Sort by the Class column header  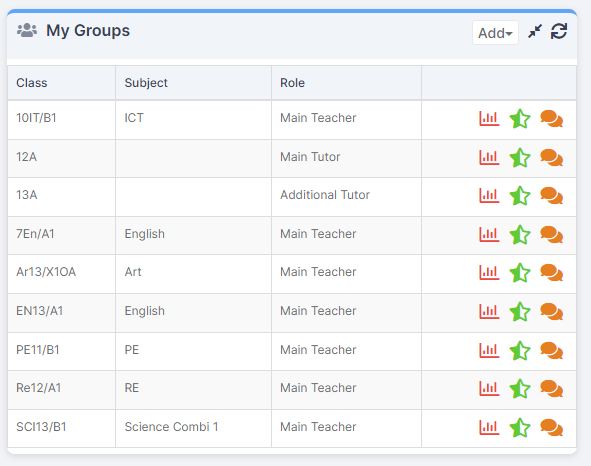(32, 83)
